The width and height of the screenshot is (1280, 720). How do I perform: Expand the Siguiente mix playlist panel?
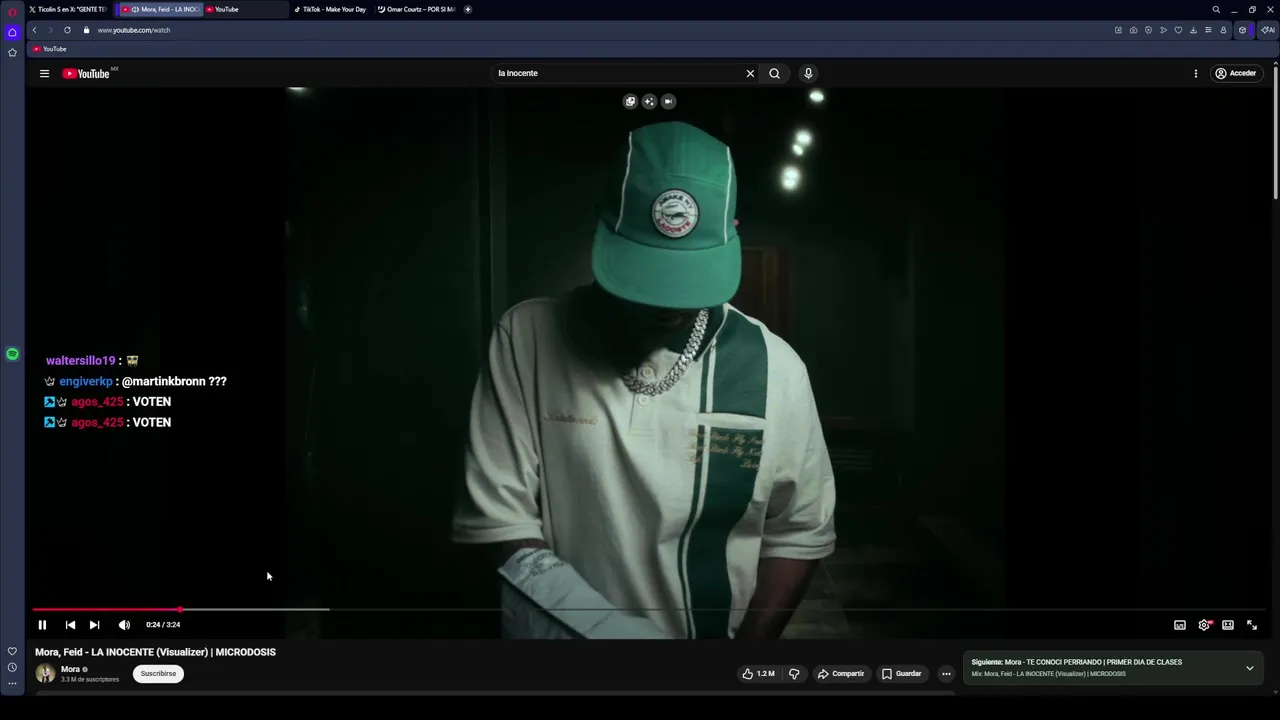pyautogui.click(x=1249, y=668)
